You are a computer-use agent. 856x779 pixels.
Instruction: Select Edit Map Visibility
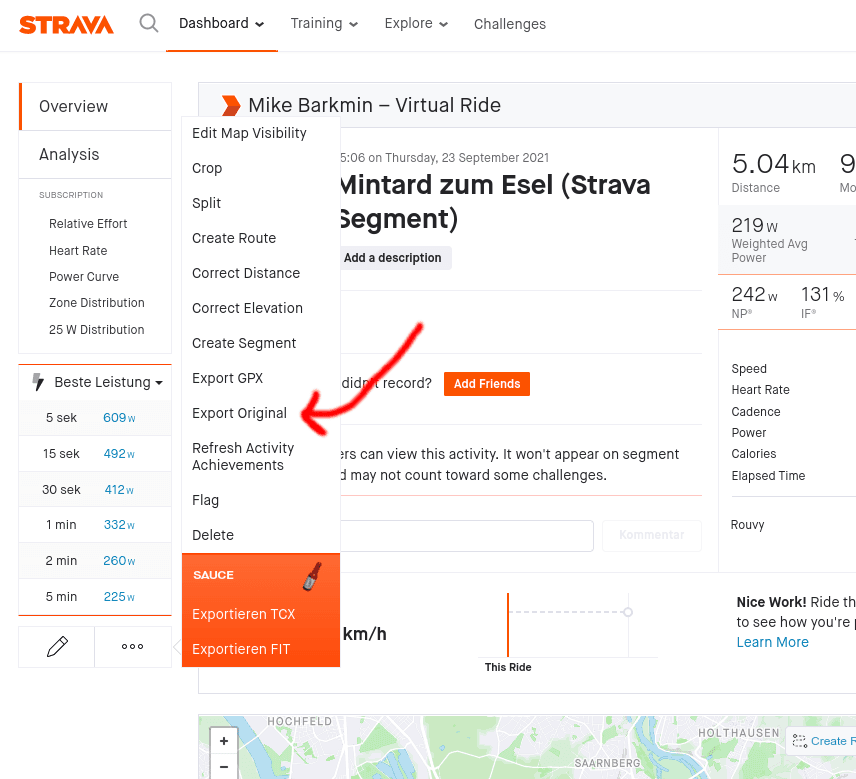[249, 133]
